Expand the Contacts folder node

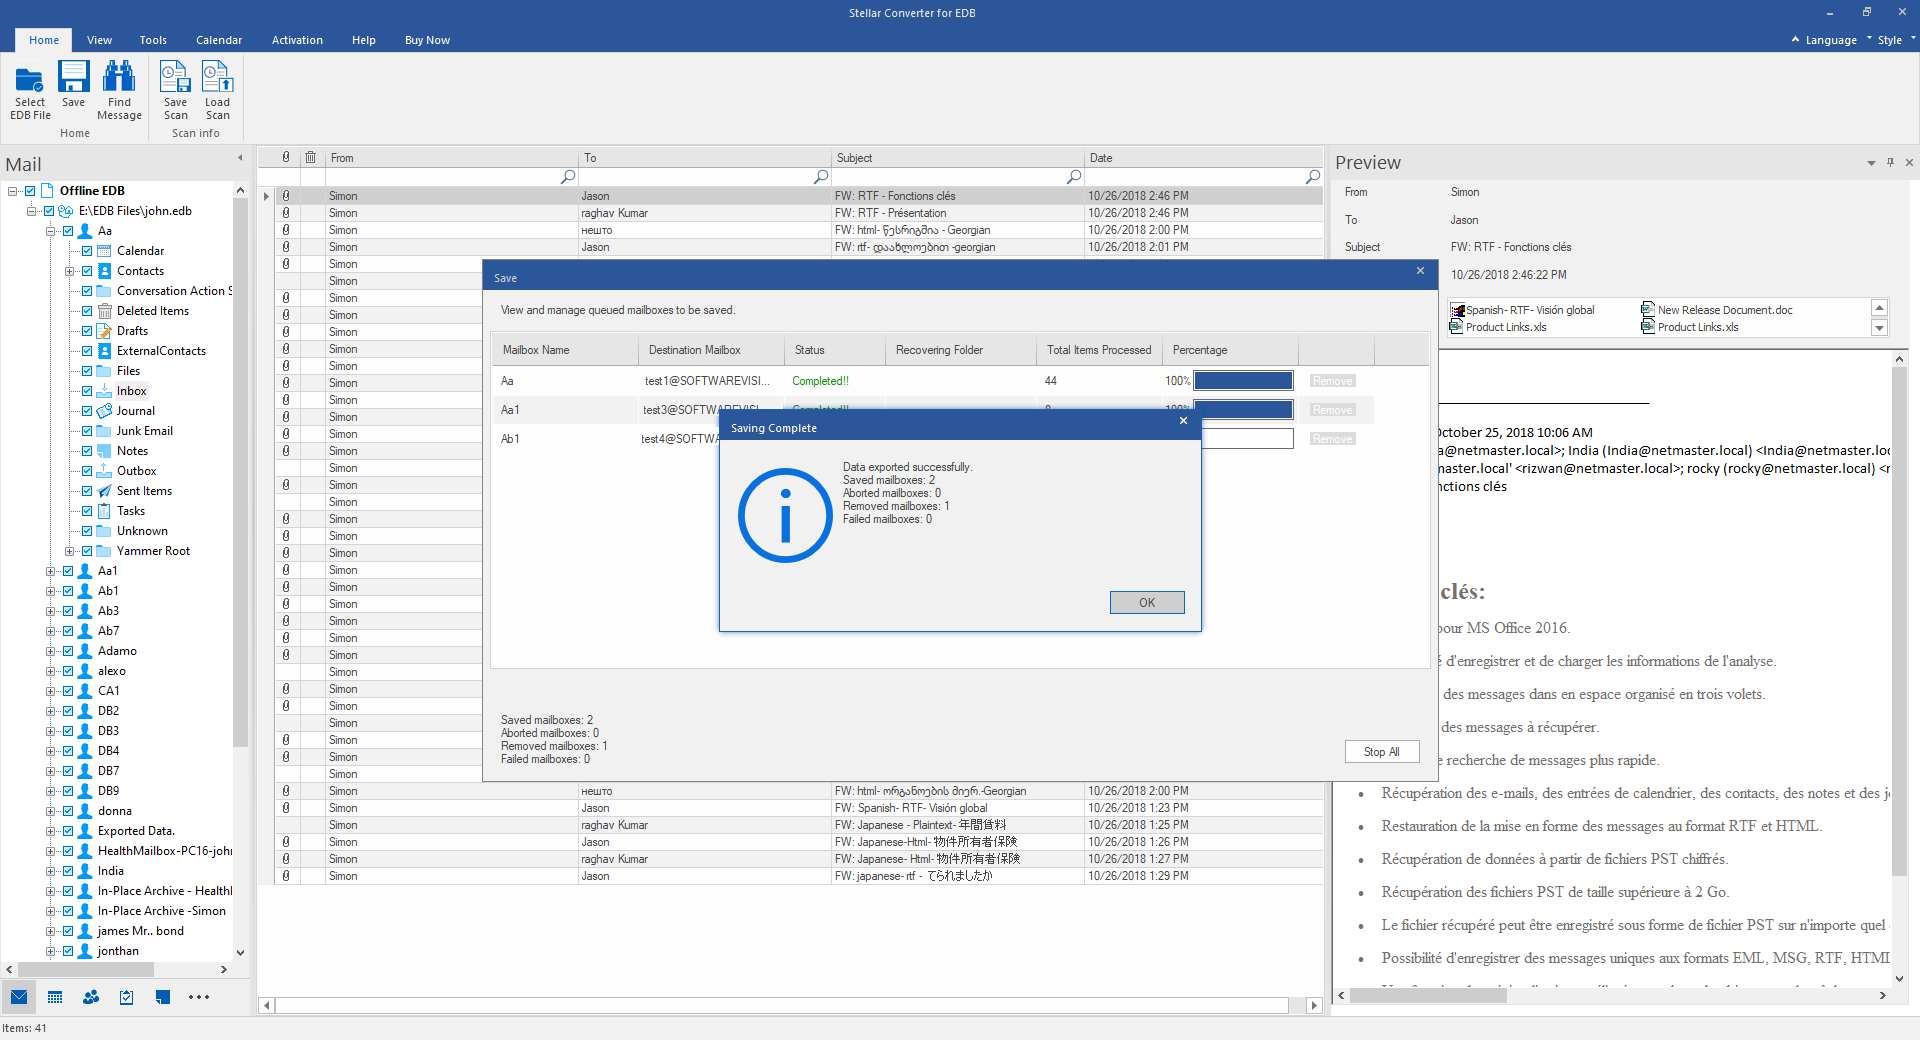[69, 271]
